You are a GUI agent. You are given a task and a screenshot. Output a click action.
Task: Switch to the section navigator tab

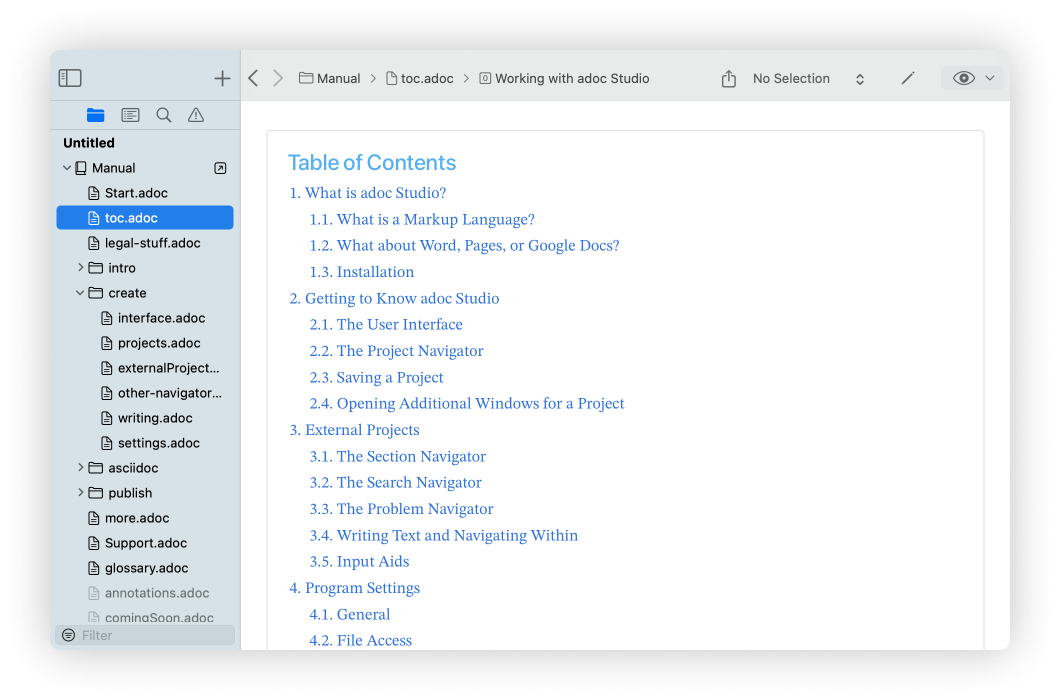pos(130,115)
